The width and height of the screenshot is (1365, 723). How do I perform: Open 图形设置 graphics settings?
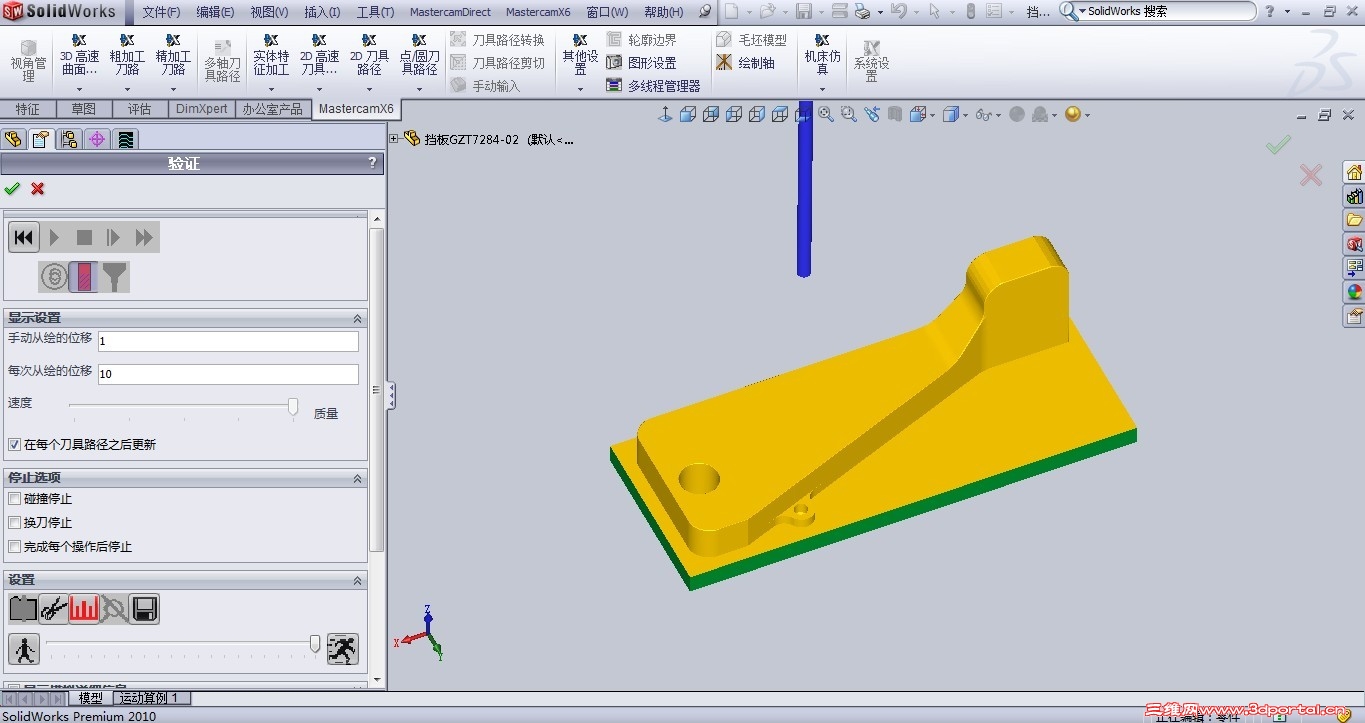641,63
